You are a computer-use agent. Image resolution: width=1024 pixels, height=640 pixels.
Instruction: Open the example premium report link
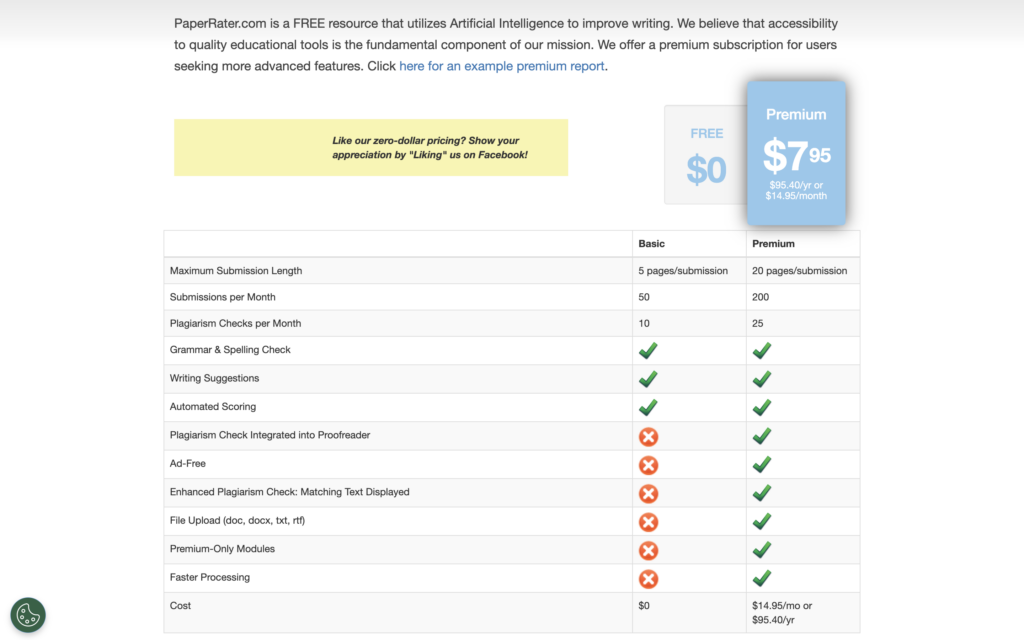[501, 65]
